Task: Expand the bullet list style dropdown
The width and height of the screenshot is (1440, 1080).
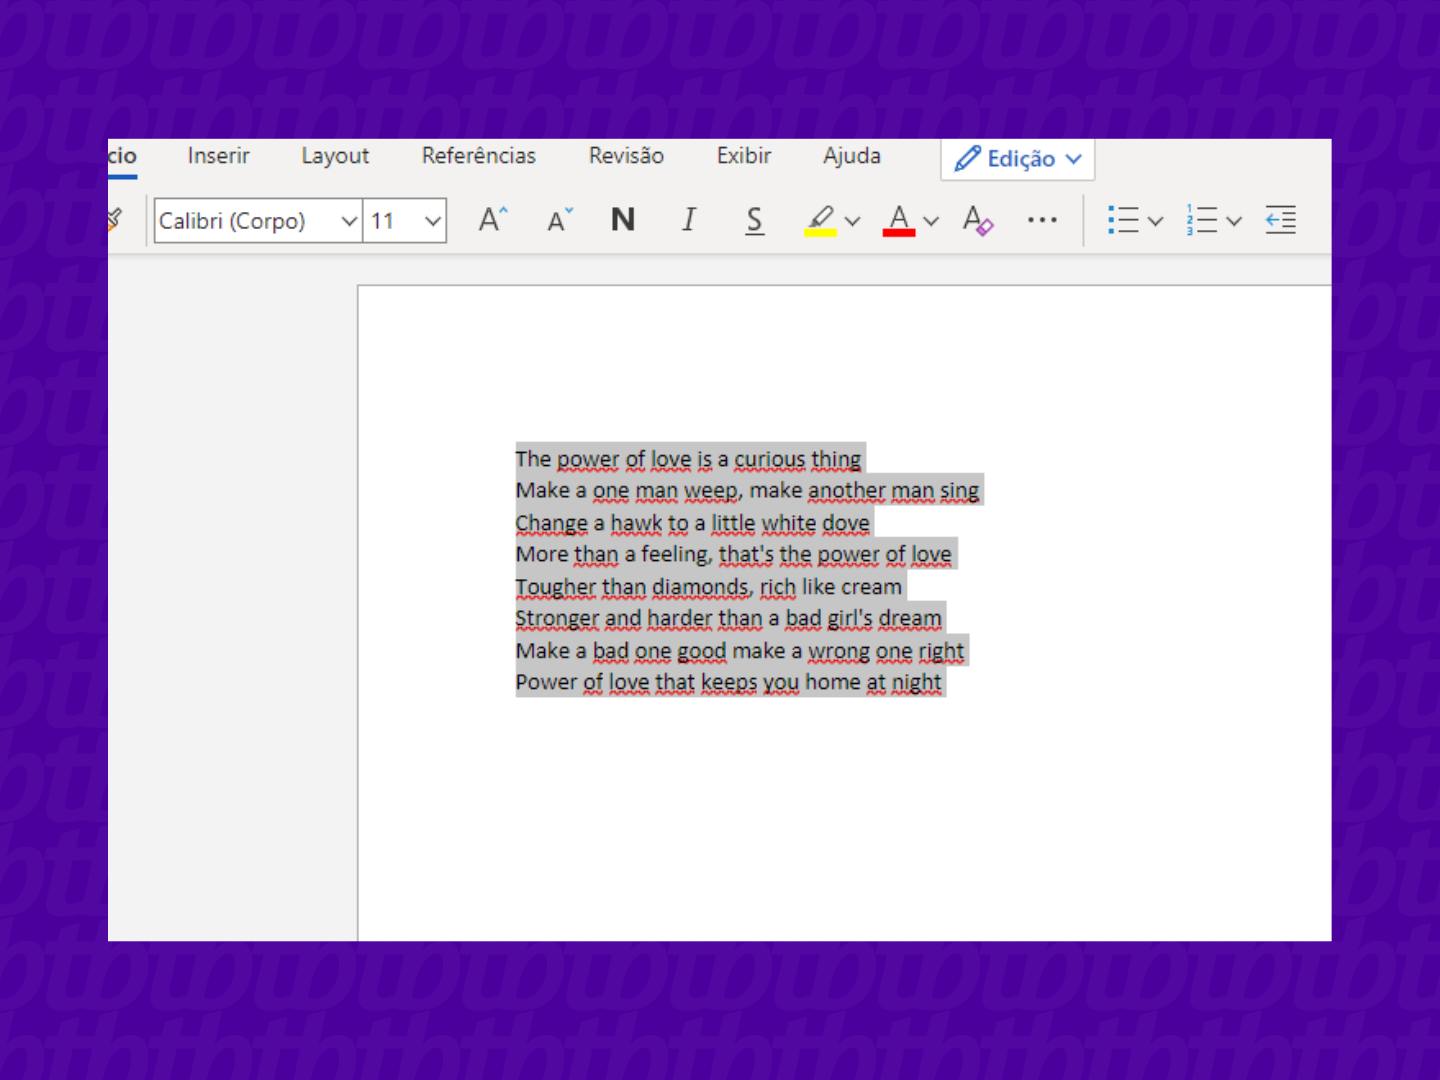Action: pyautogui.click(x=1156, y=221)
